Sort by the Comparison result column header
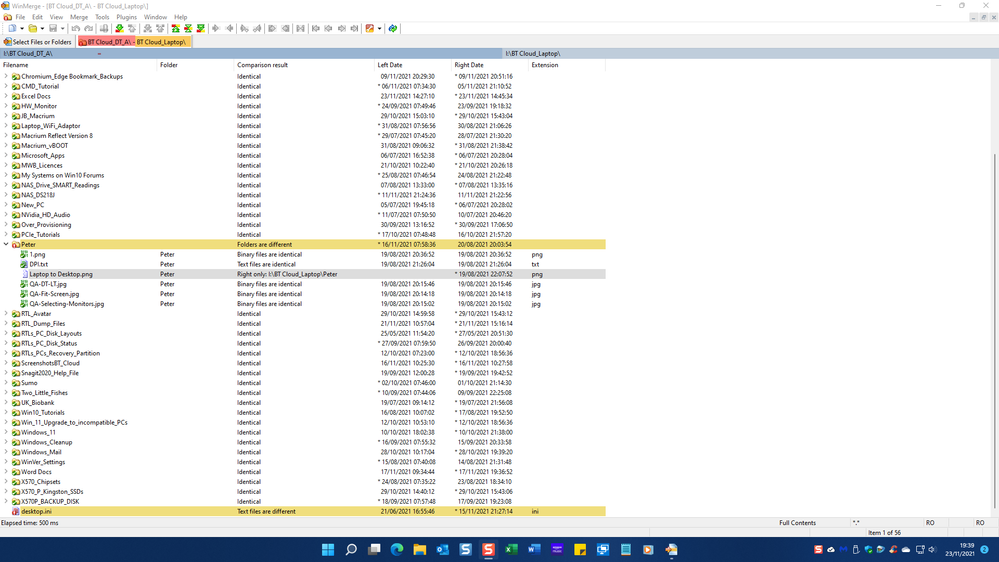The width and height of the screenshot is (999, 562). click(262, 65)
